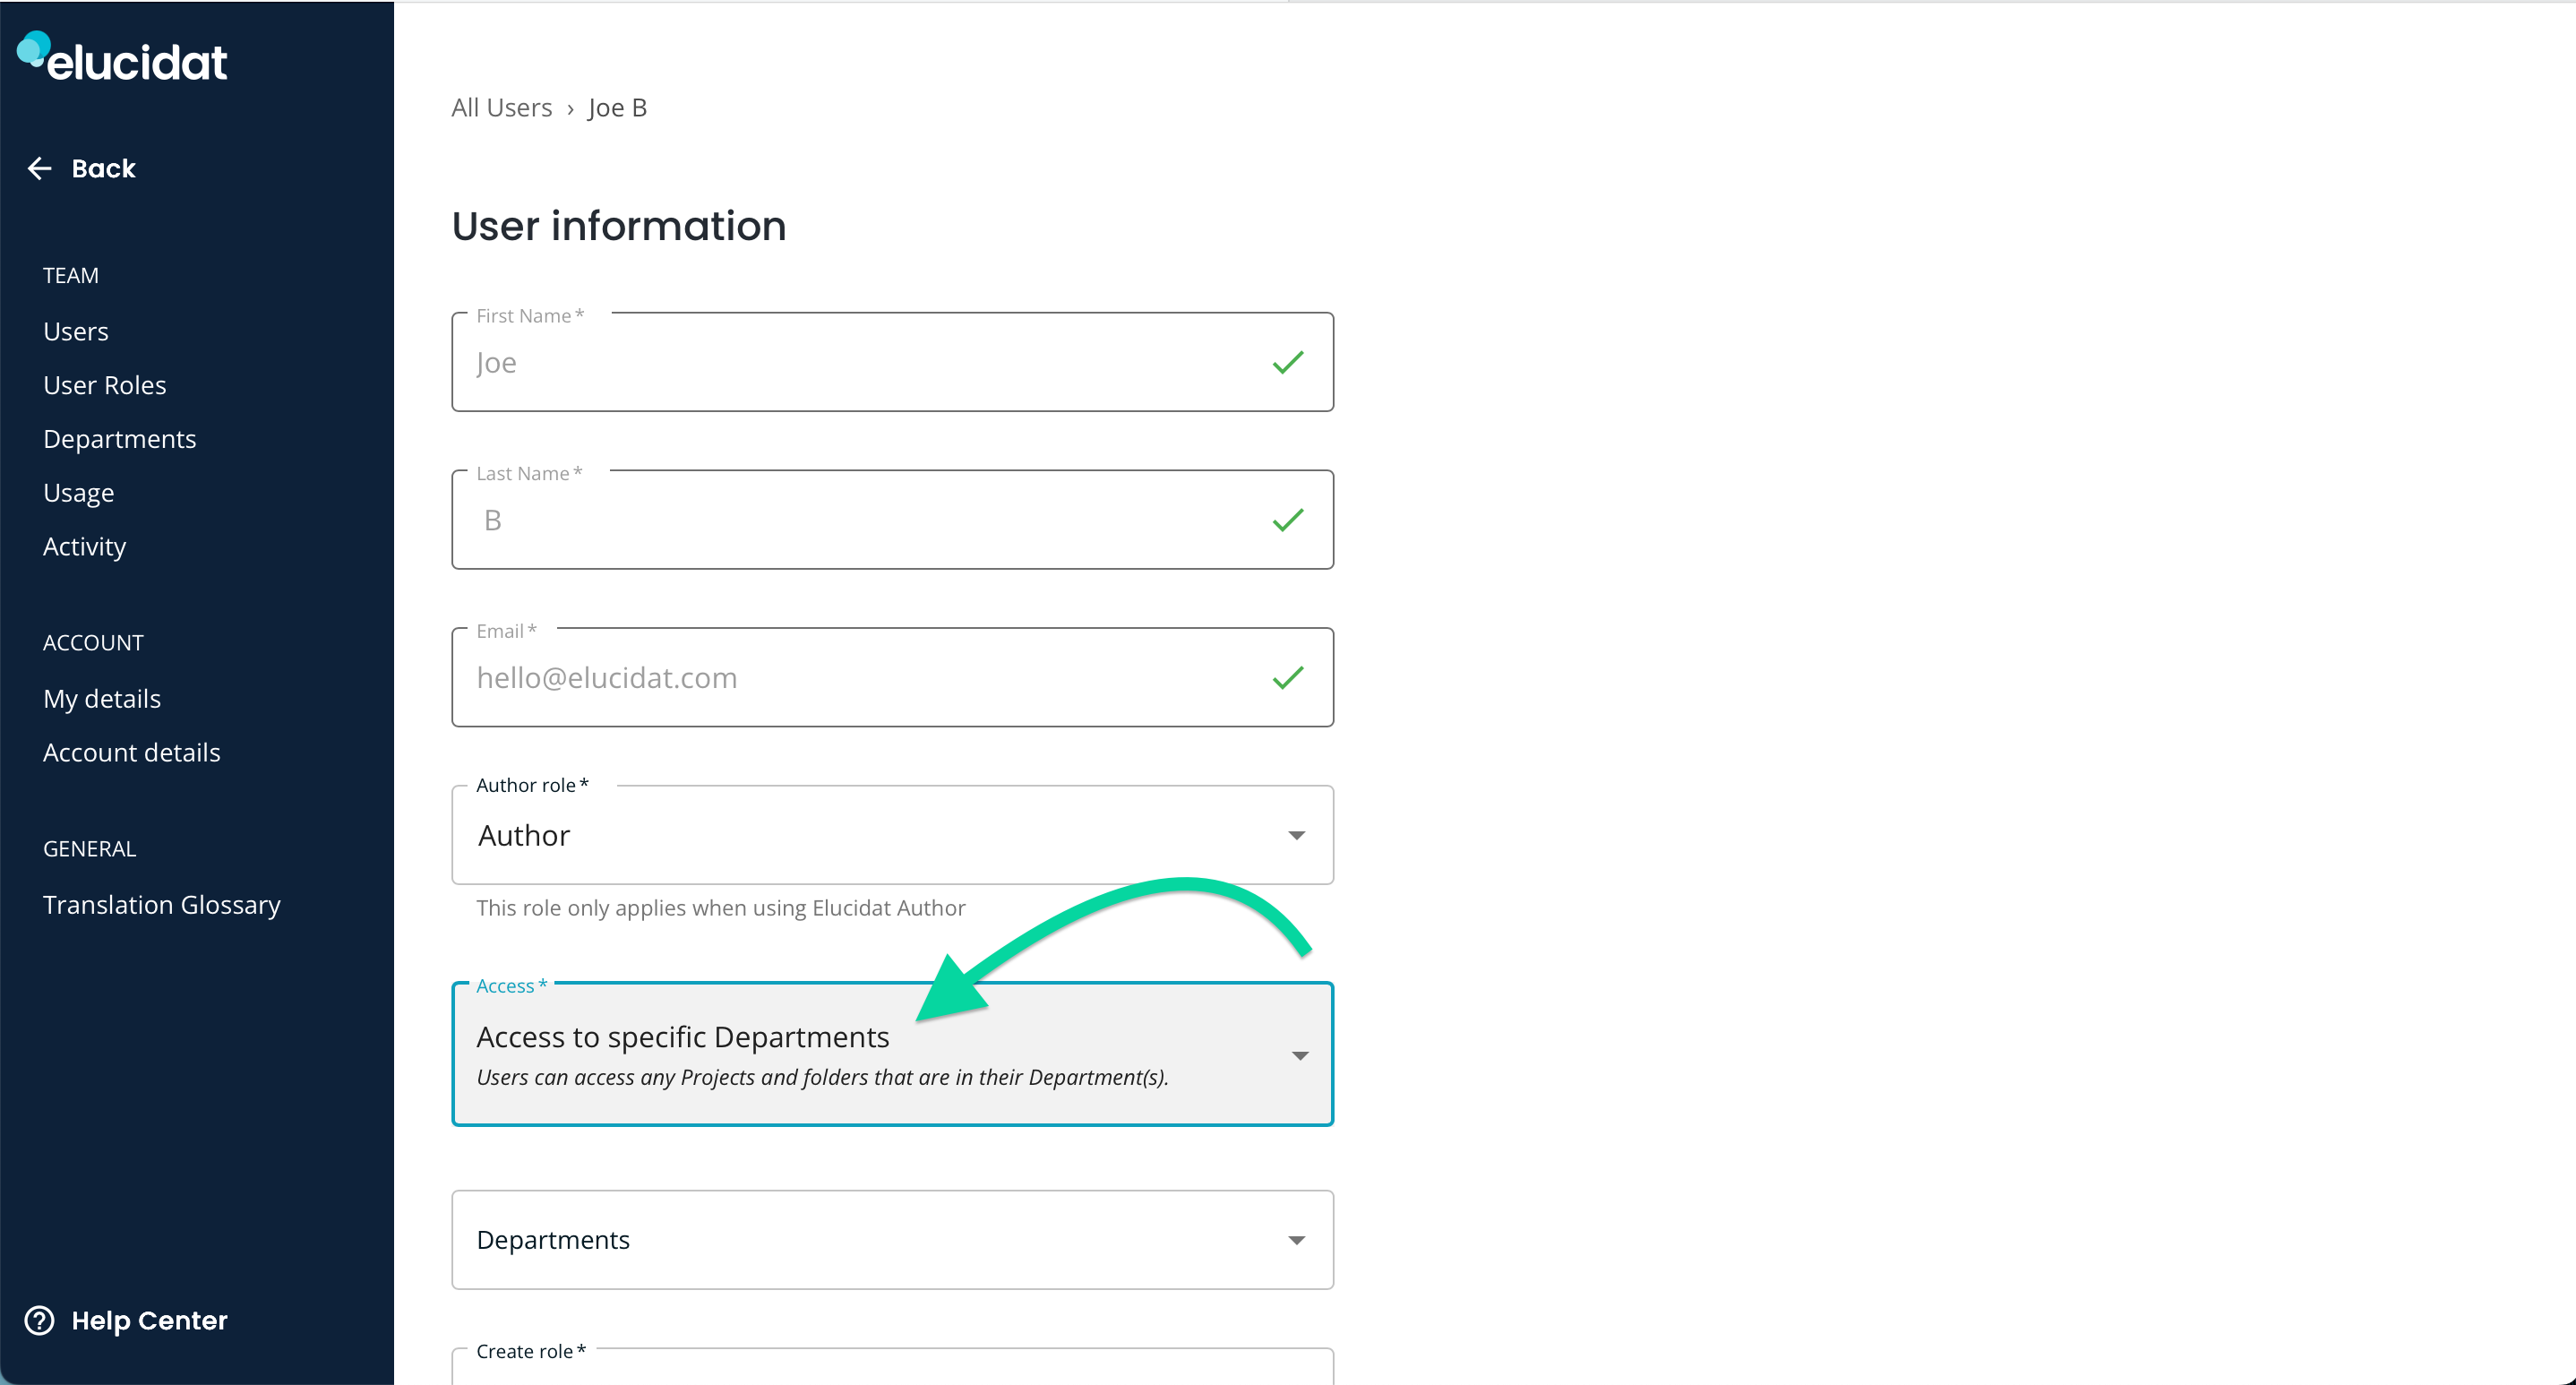Click the Create role input field

tap(892, 1375)
